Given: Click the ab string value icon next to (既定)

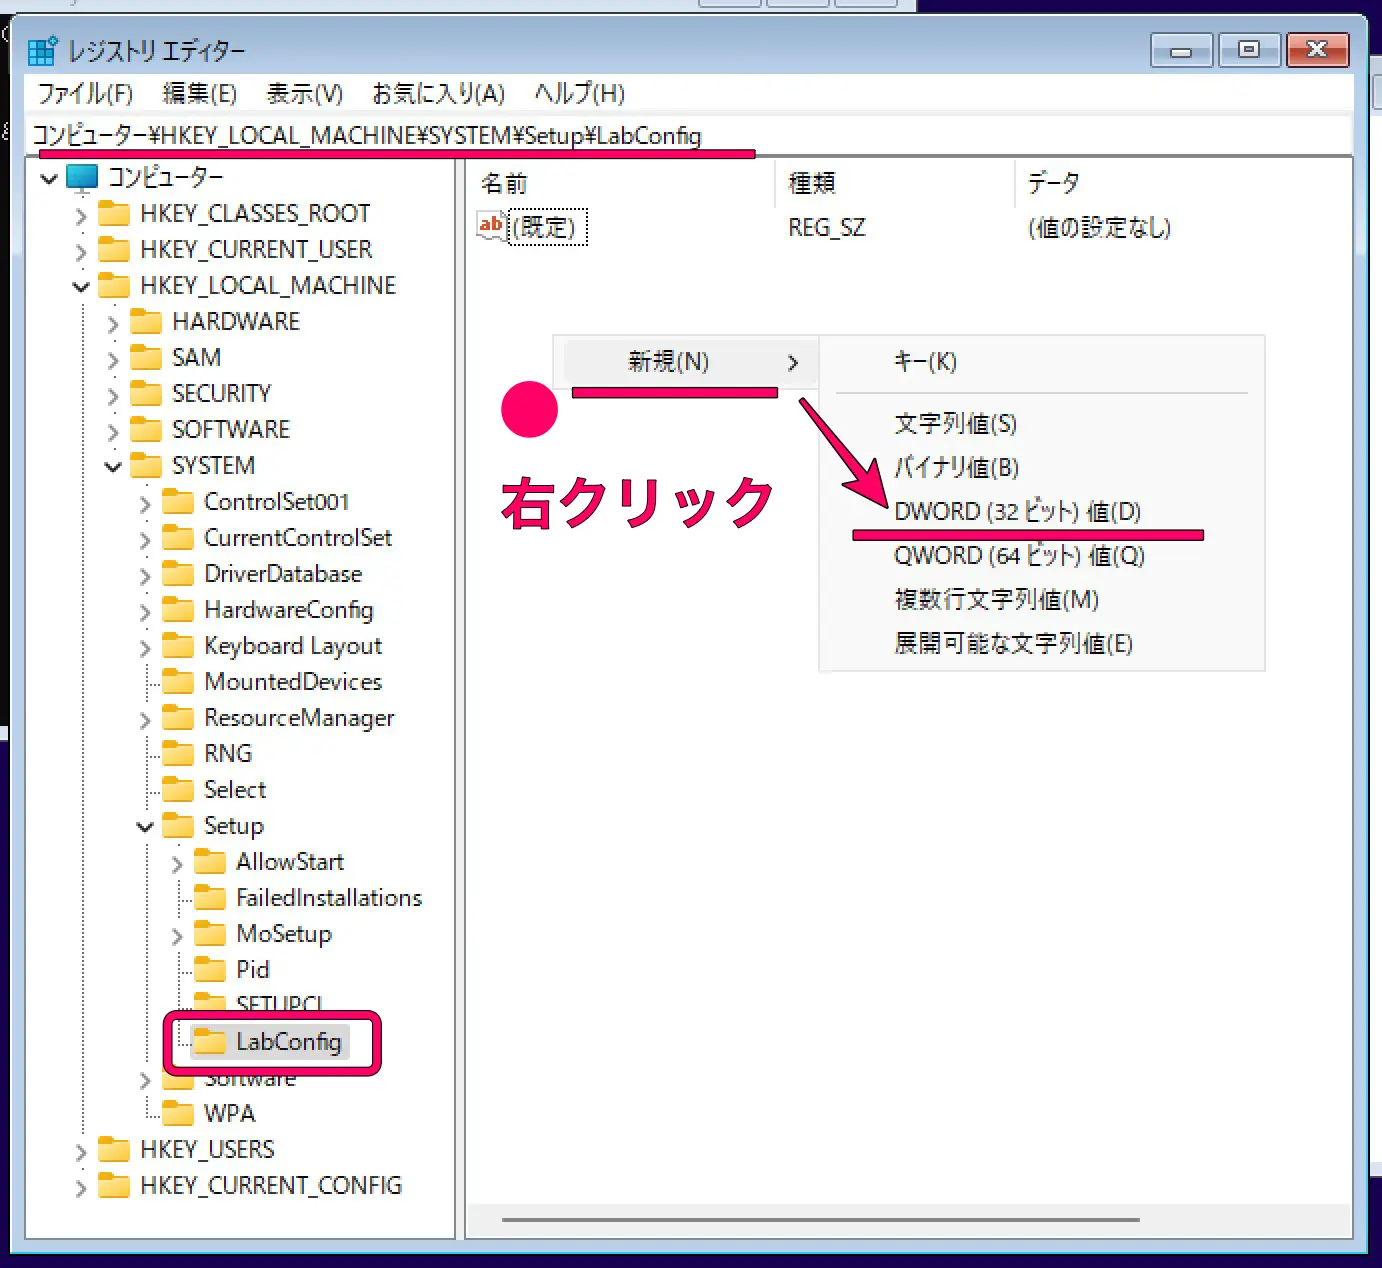Looking at the screenshot, I should [x=490, y=226].
